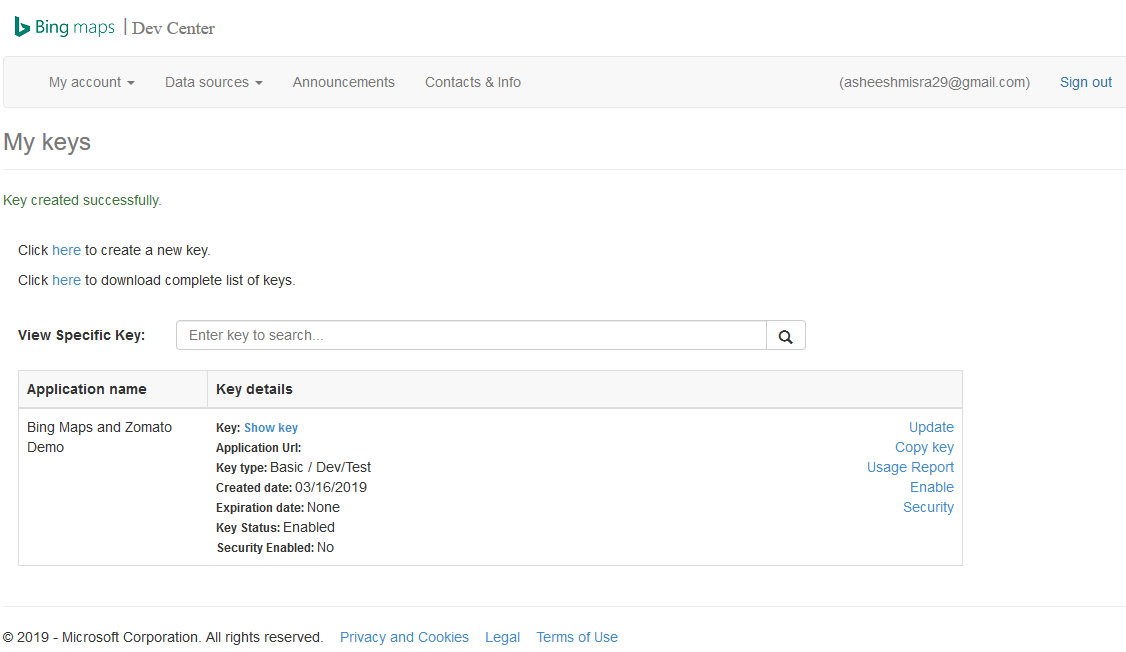Open the Legal footer link
The image size is (1126, 652).
point(502,637)
